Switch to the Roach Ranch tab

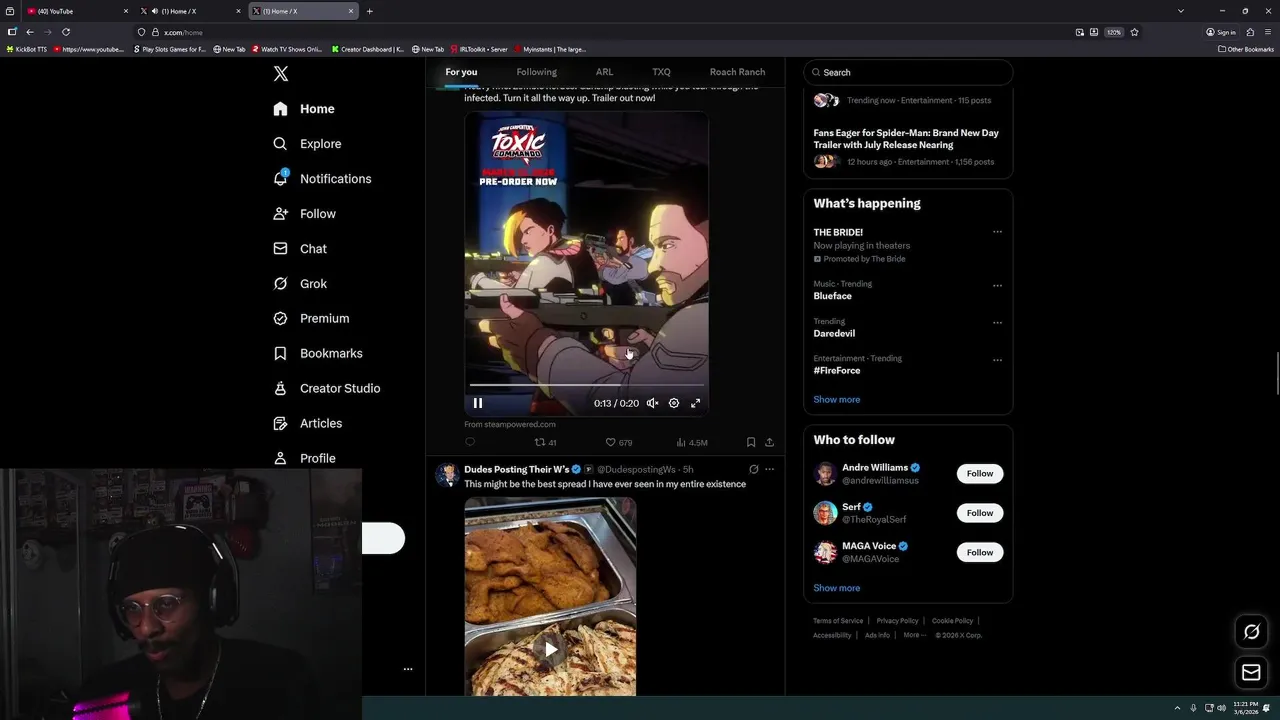[737, 72]
